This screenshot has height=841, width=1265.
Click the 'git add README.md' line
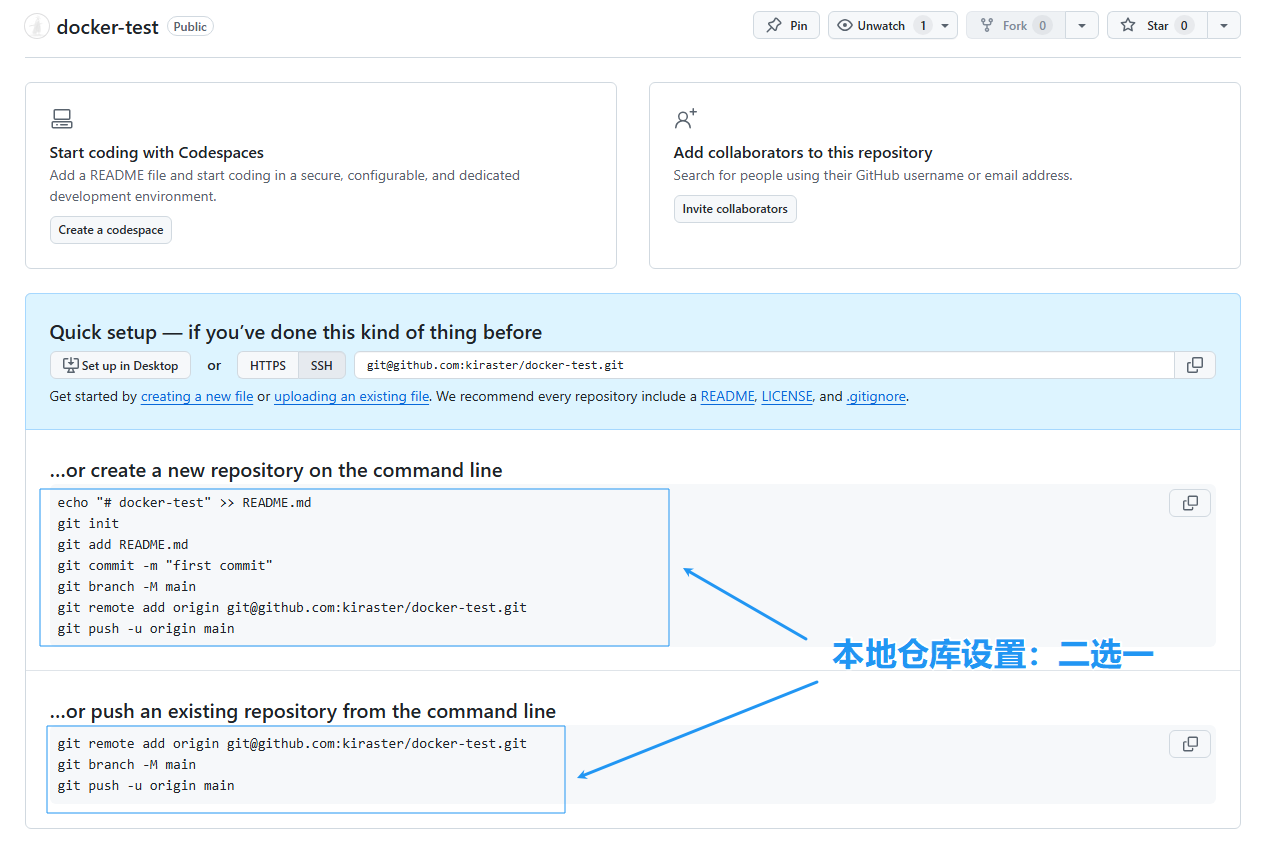coord(123,544)
